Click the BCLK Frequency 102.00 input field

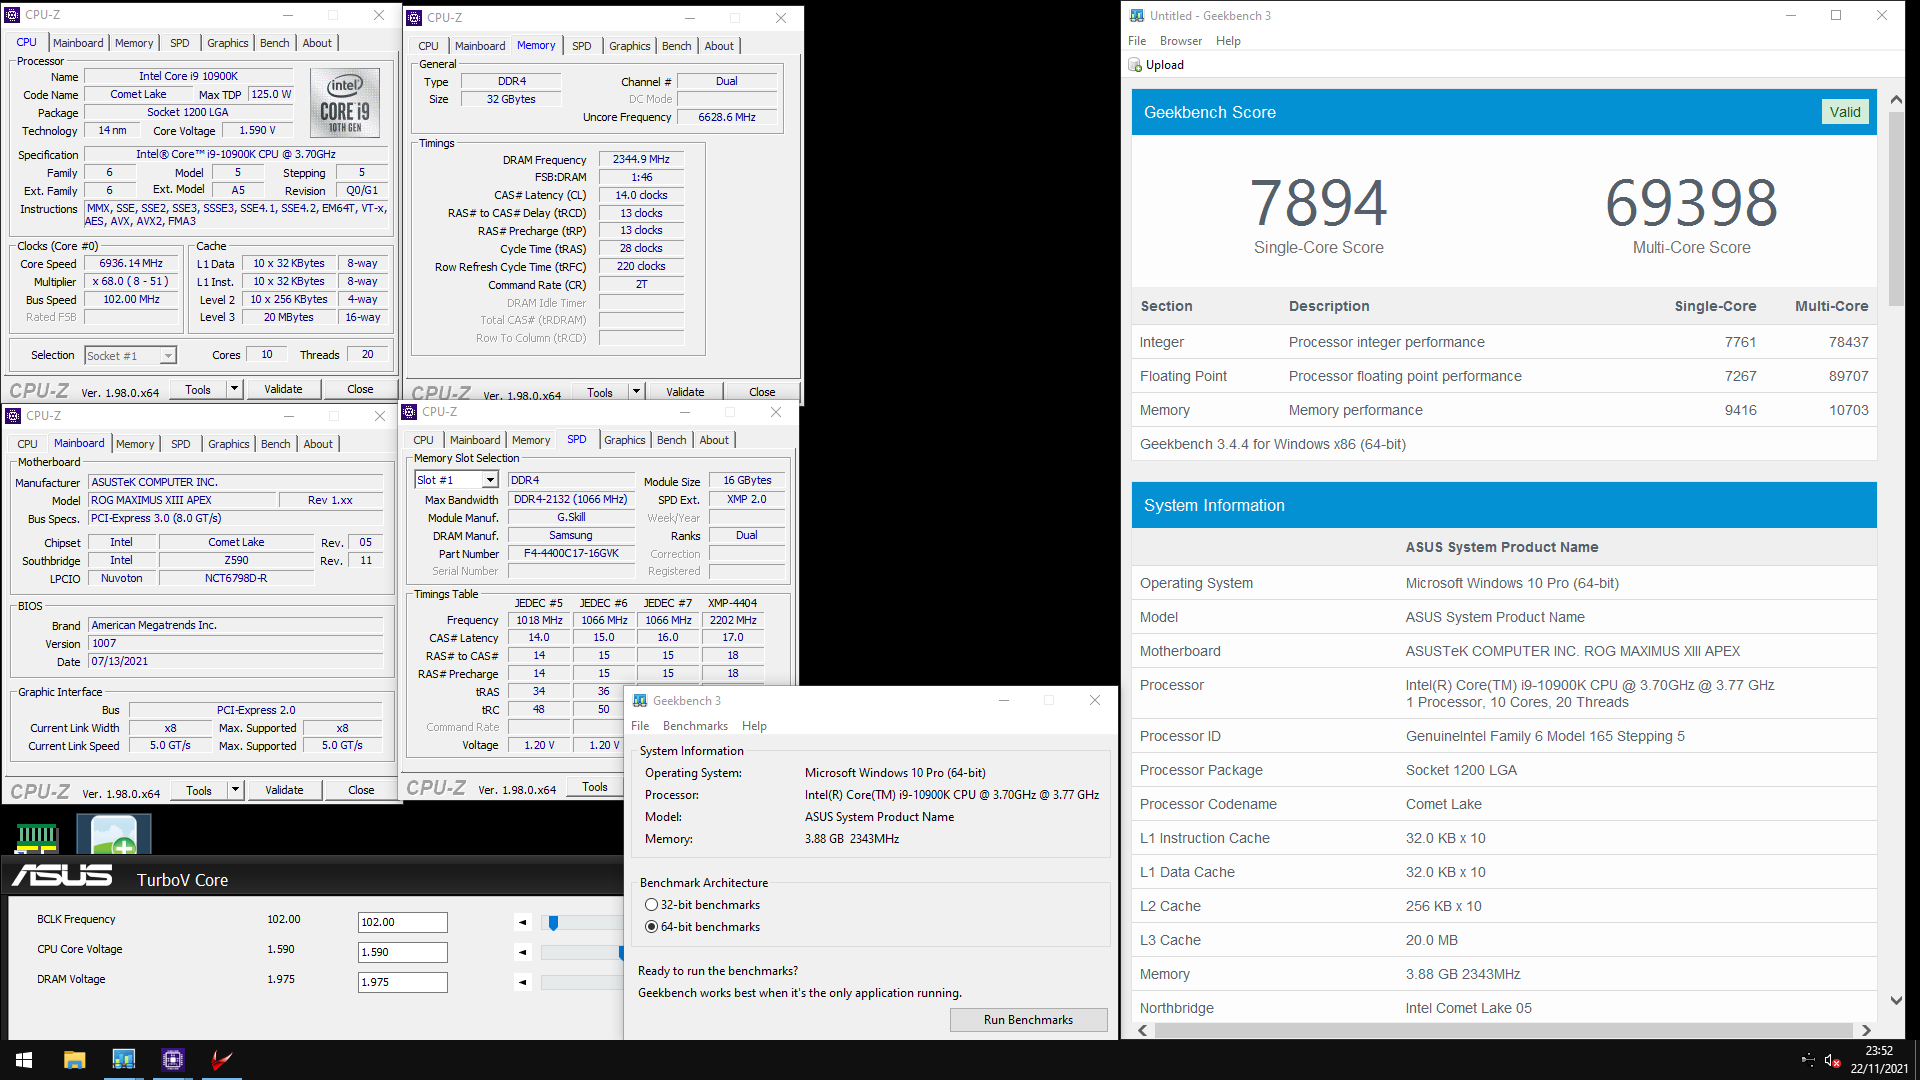click(x=402, y=922)
